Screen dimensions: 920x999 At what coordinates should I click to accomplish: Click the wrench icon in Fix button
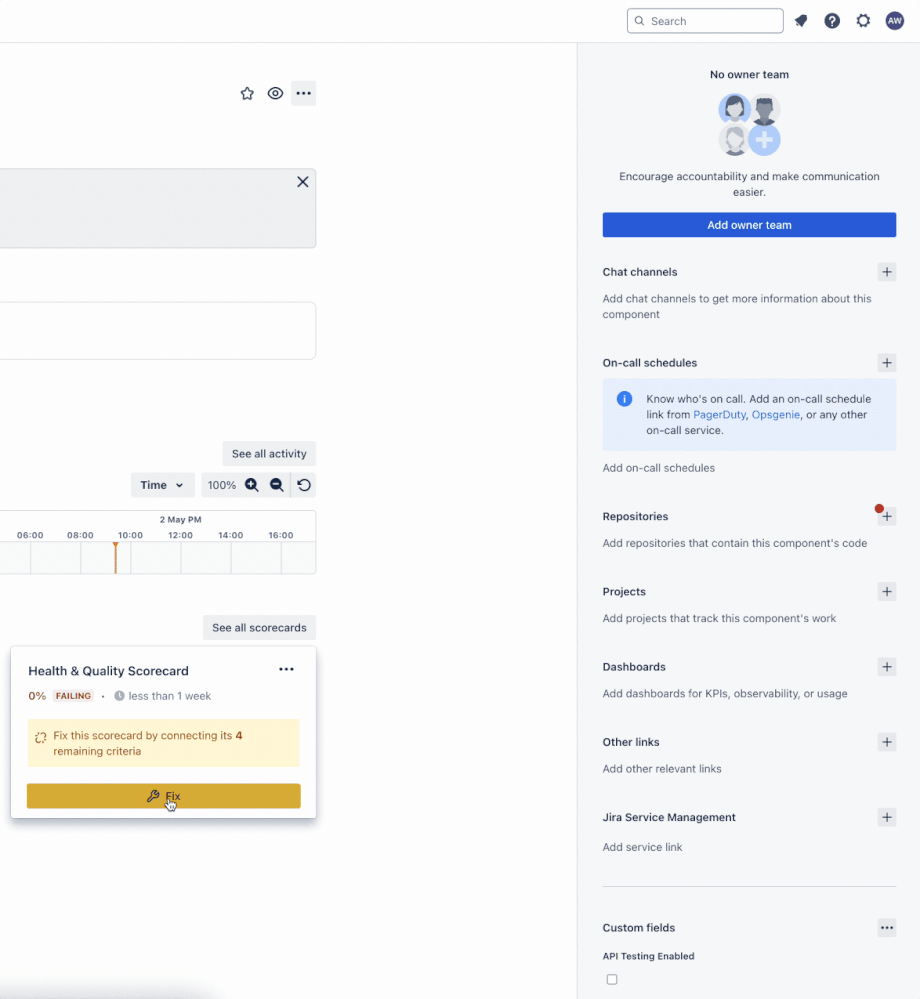point(153,796)
